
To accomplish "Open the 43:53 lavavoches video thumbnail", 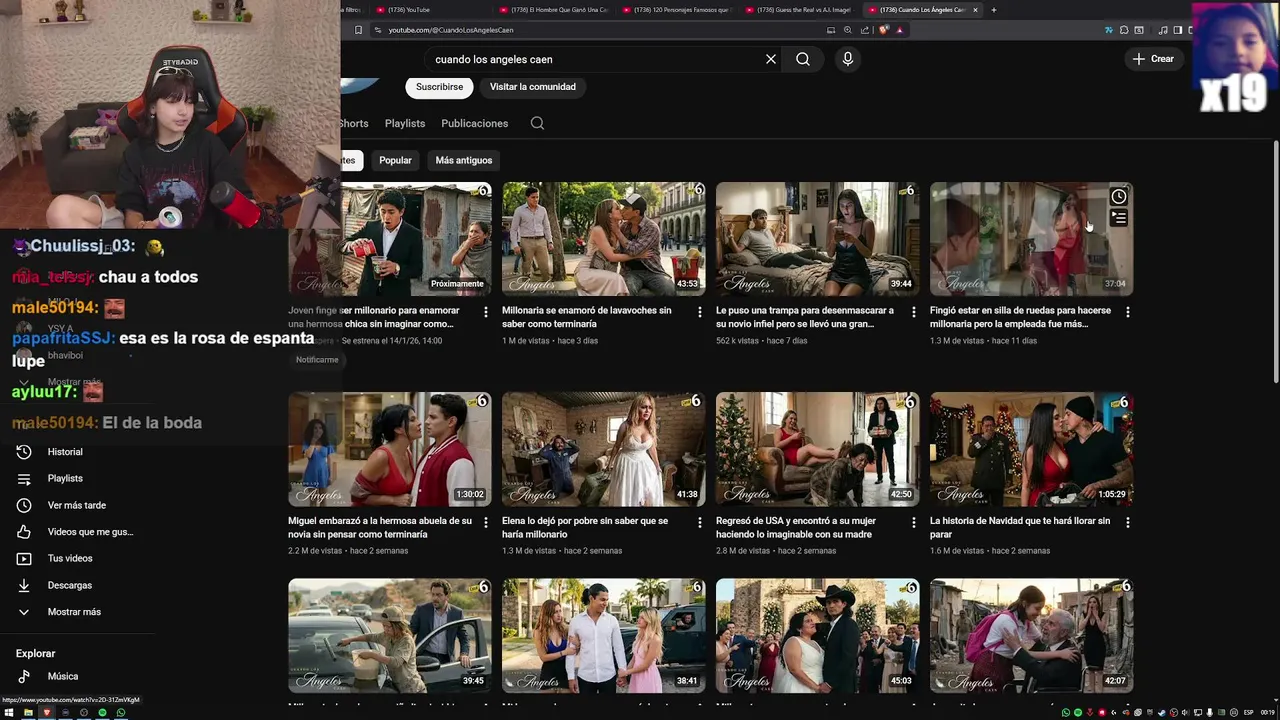I will (x=603, y=239).
